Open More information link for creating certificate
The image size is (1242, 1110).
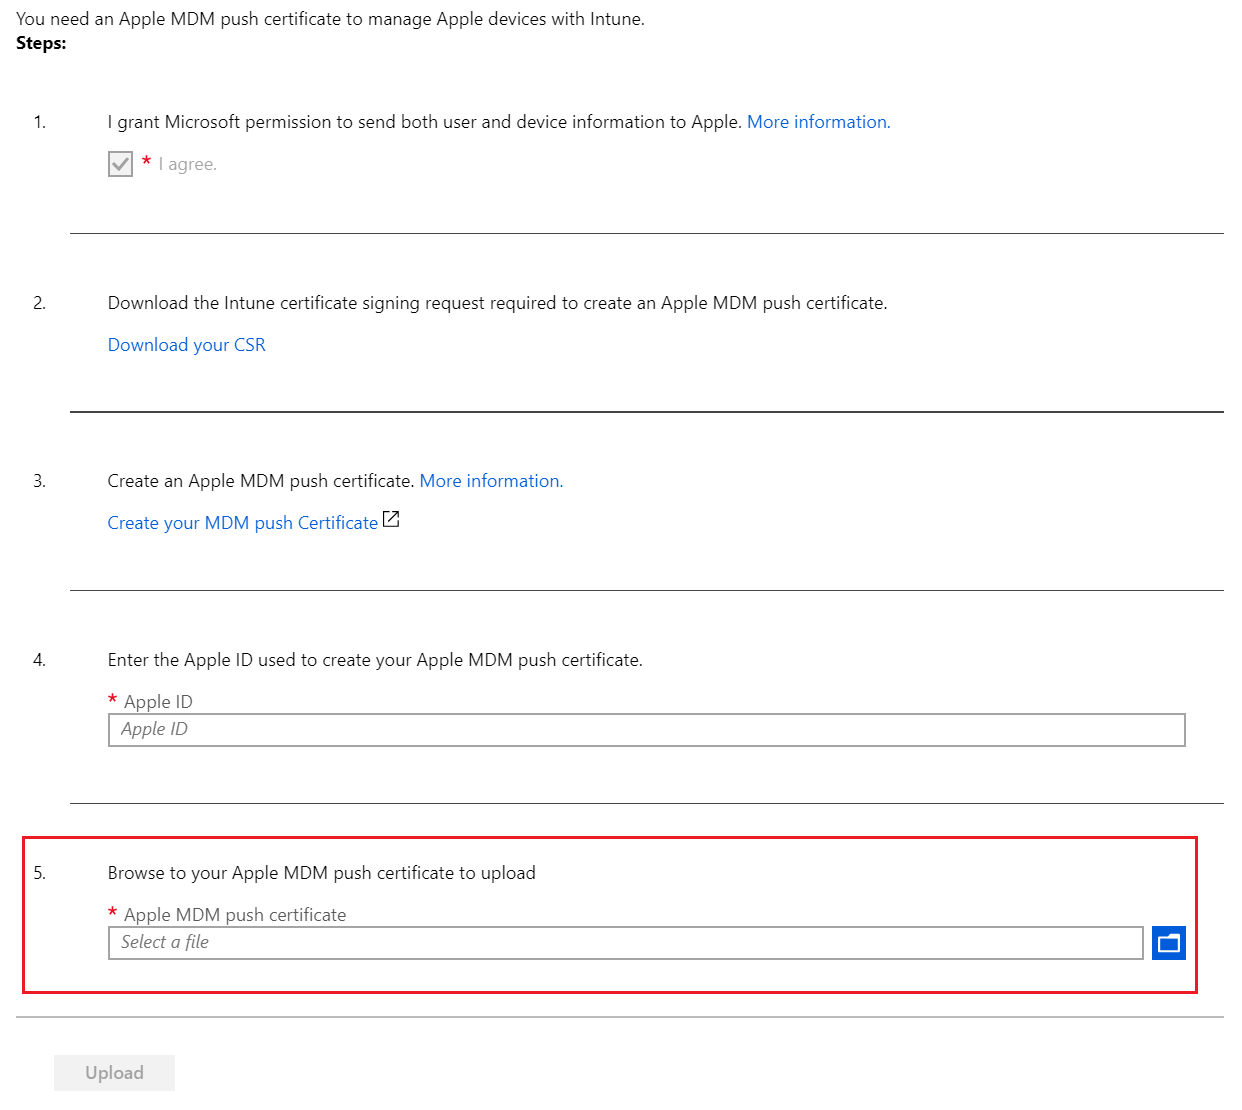491,481
